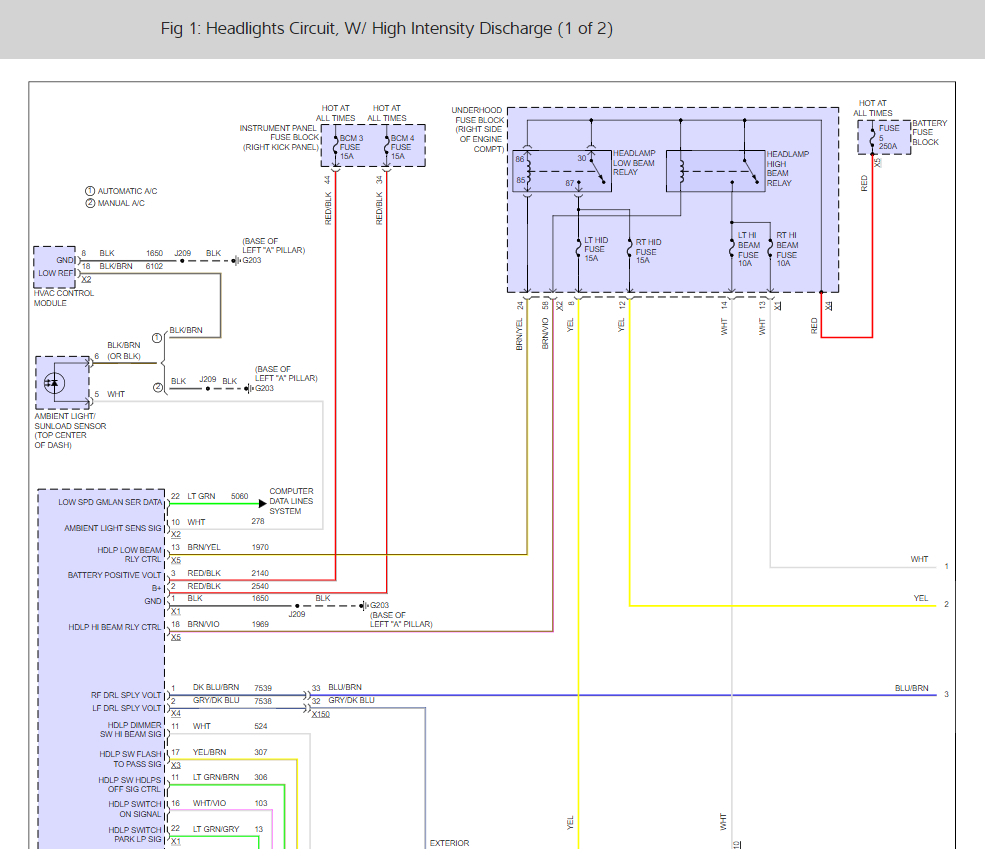
Task: Click the RT HI Beam Fuse 10A label
Action: 786,249
